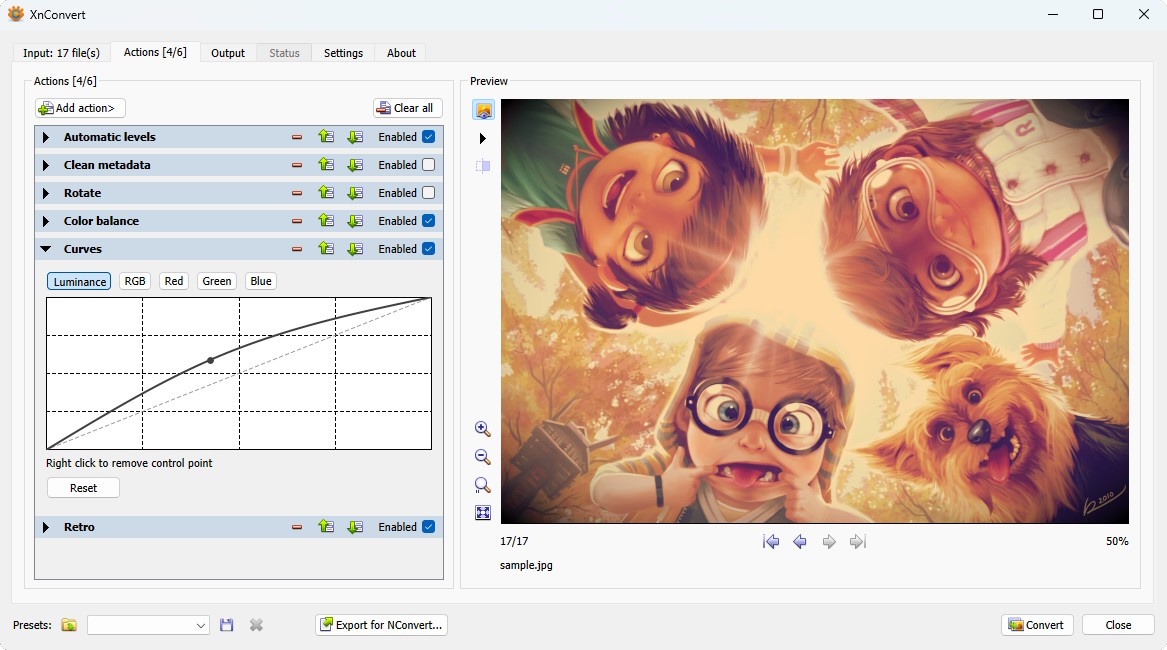
Task: Remove the Curves action
Action: tap(297, 249)
